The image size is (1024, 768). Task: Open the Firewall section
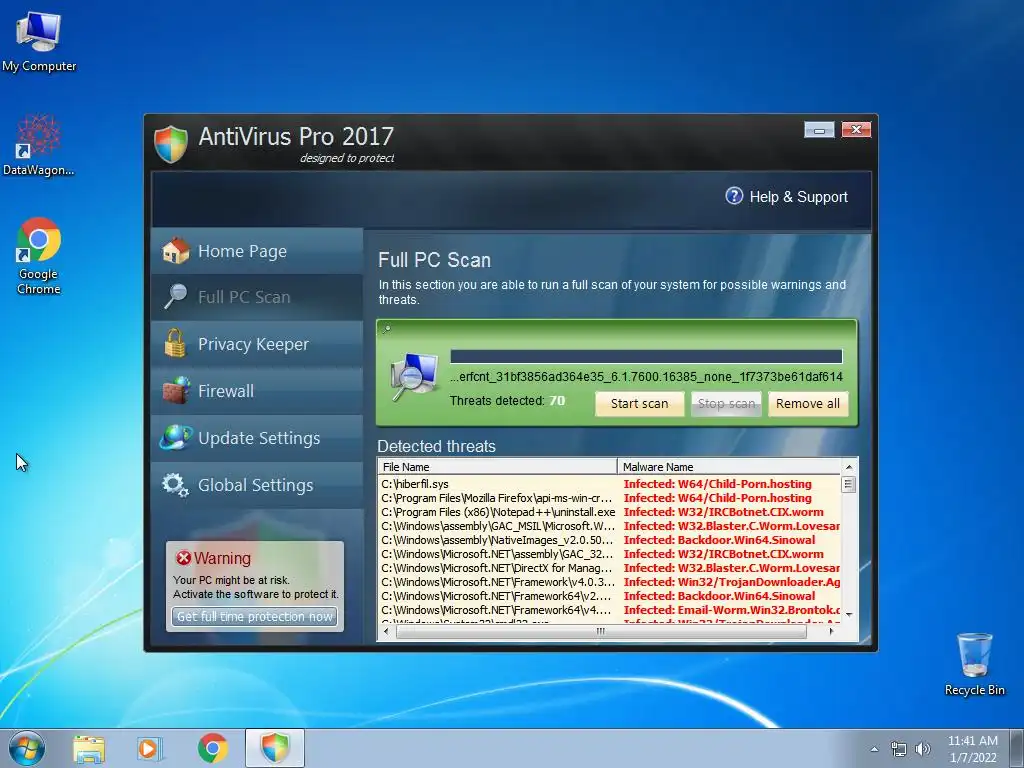(x=257, y=391)
